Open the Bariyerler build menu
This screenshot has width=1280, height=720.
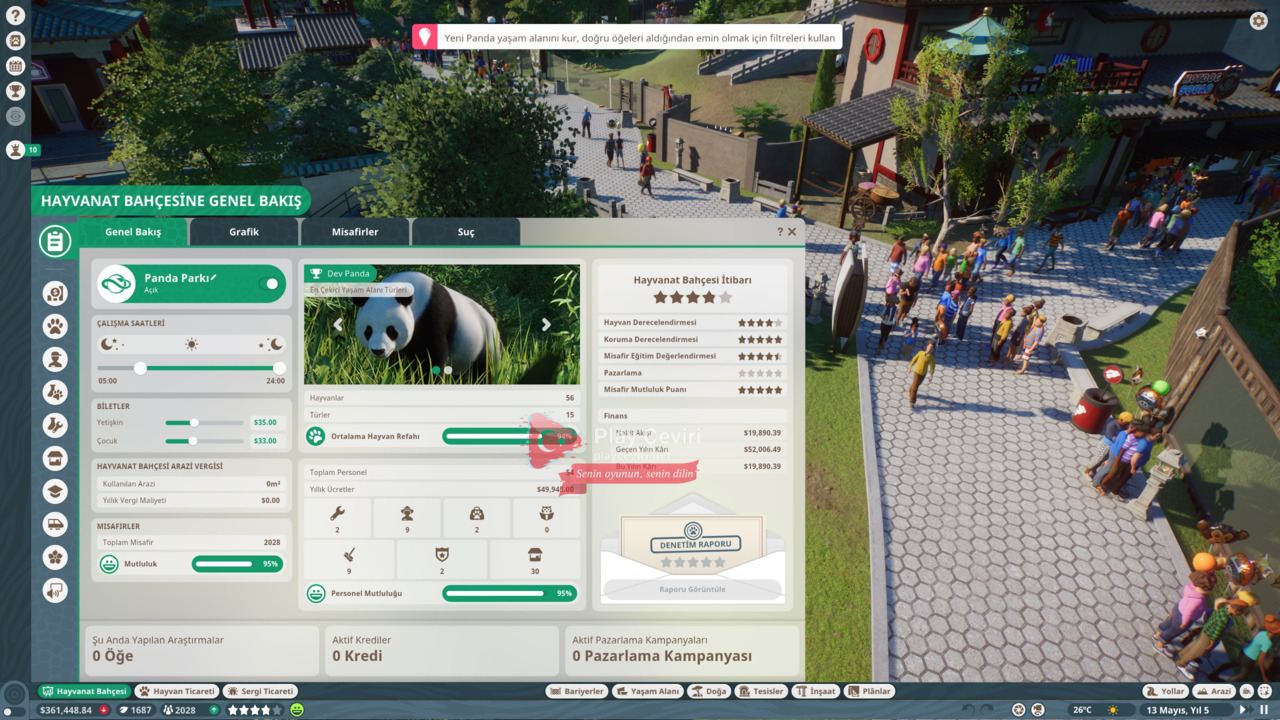pyautogui.click(x=577, y=691)
